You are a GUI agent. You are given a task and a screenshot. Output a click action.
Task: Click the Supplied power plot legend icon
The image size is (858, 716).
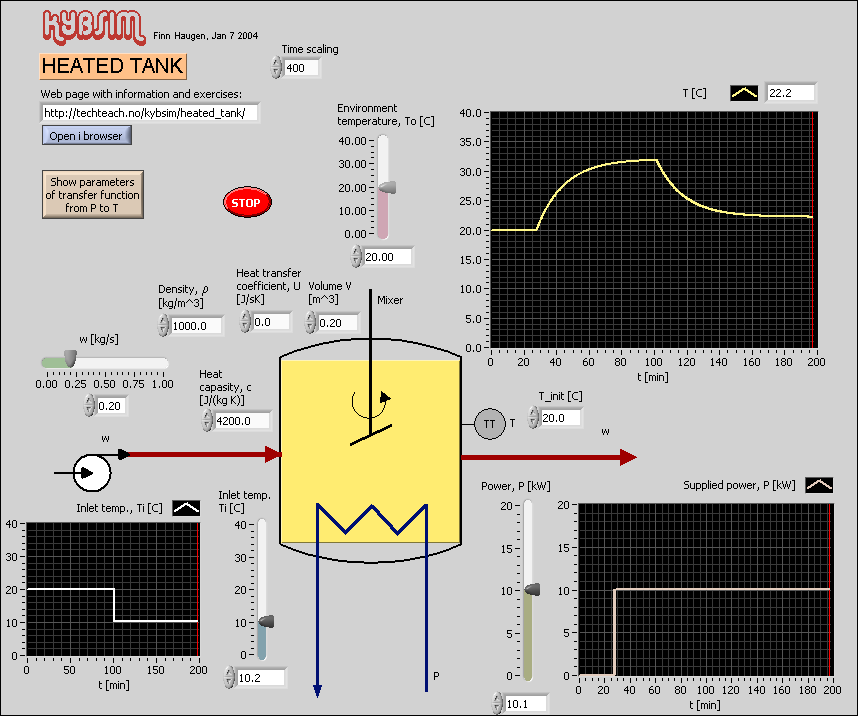[818, 485]
